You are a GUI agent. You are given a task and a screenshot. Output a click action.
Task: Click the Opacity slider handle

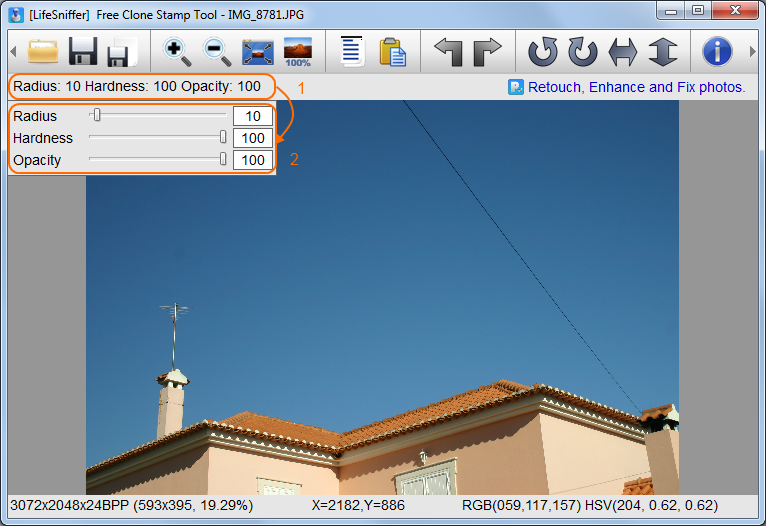[223, 159]
